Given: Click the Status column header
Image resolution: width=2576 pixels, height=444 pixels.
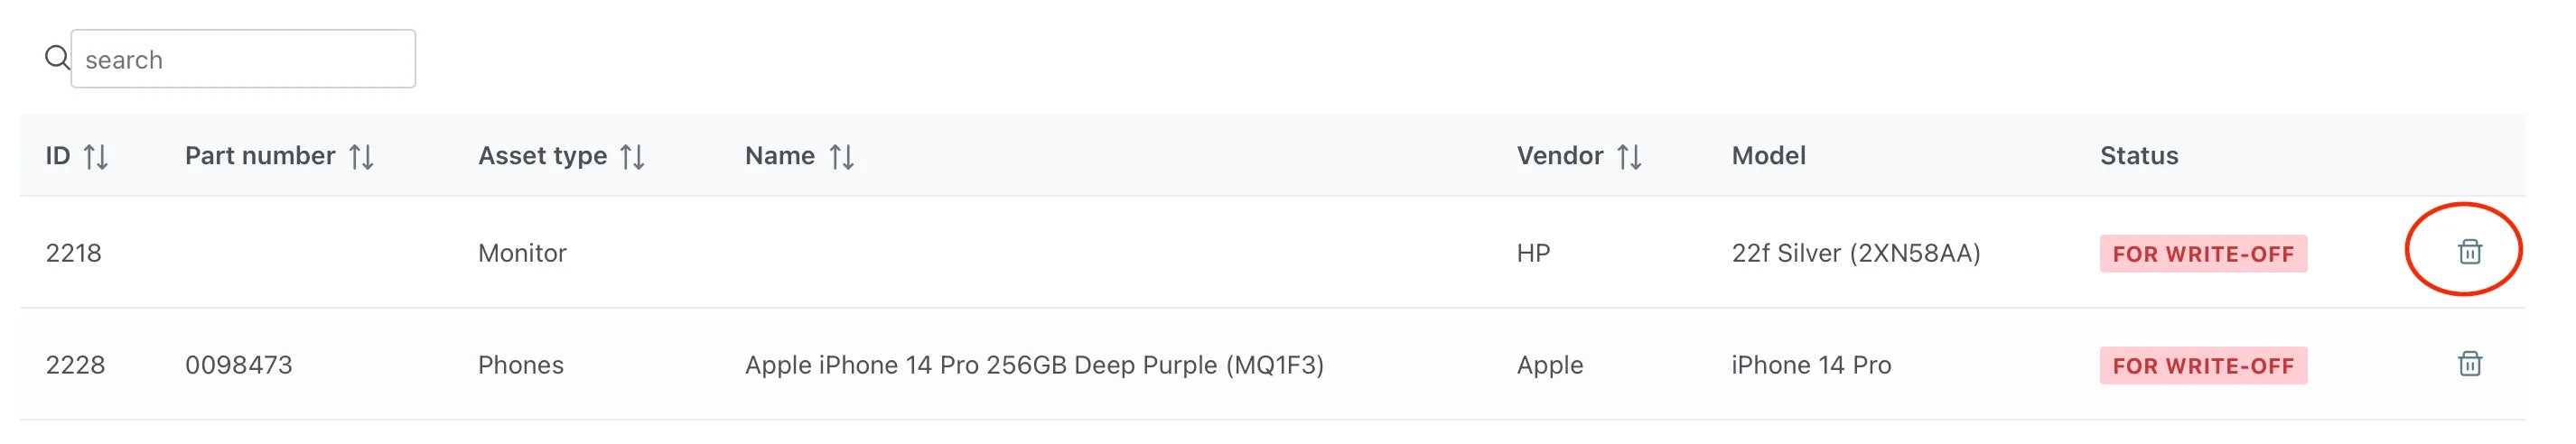Looking at the screenshot, I should click(2138, 156).
